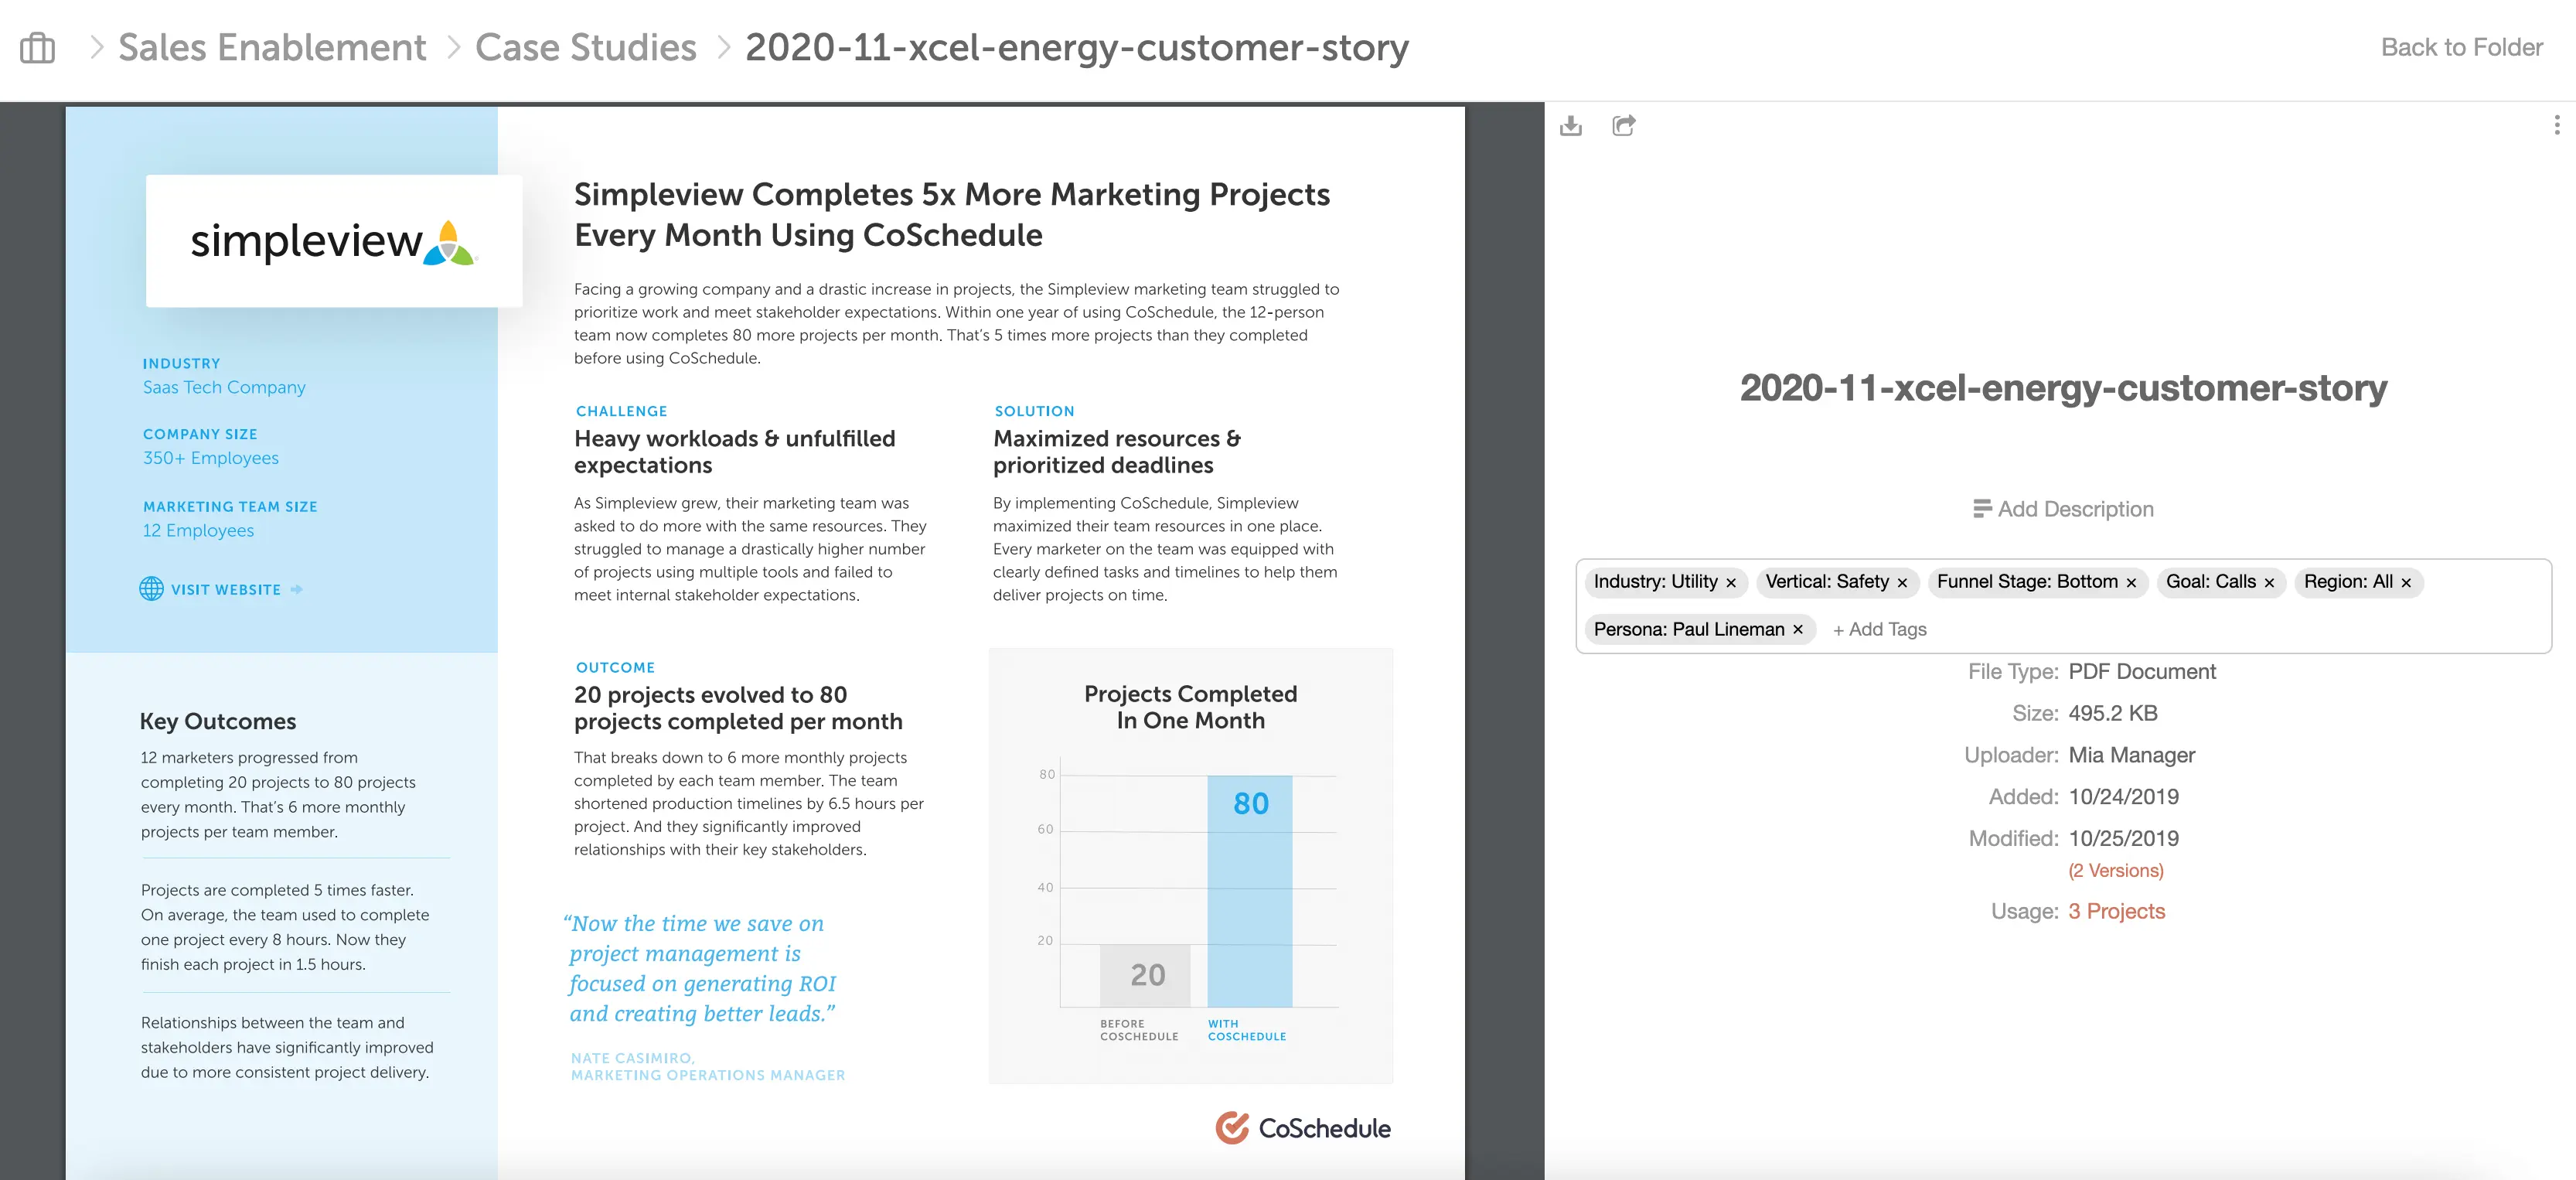Select the Persona: Paul Lineman tag label
Viewport: 2576px width, 1180px height.
pyautogui.click(x=1689, y=629)
